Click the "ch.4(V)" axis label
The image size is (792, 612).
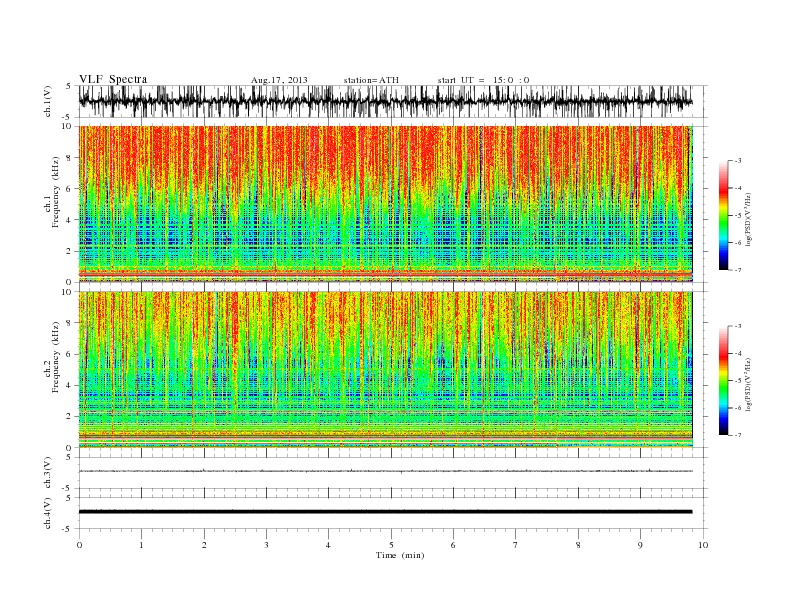pos(48,514)
